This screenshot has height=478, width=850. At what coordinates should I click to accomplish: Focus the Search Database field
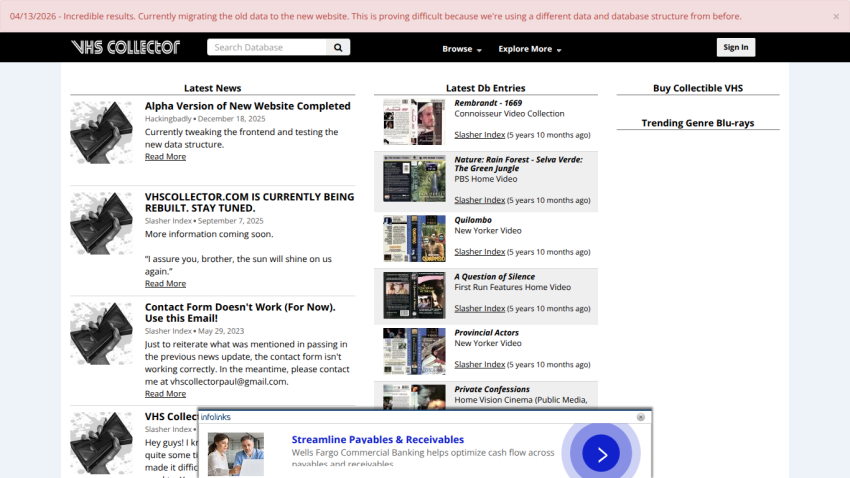(267, 47)
